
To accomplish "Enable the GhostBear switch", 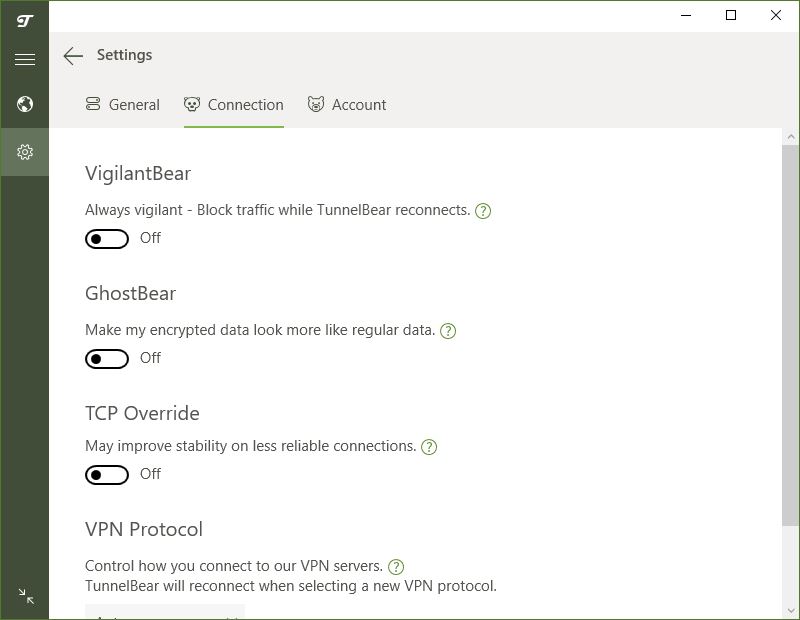I will (x=107, y=359).
